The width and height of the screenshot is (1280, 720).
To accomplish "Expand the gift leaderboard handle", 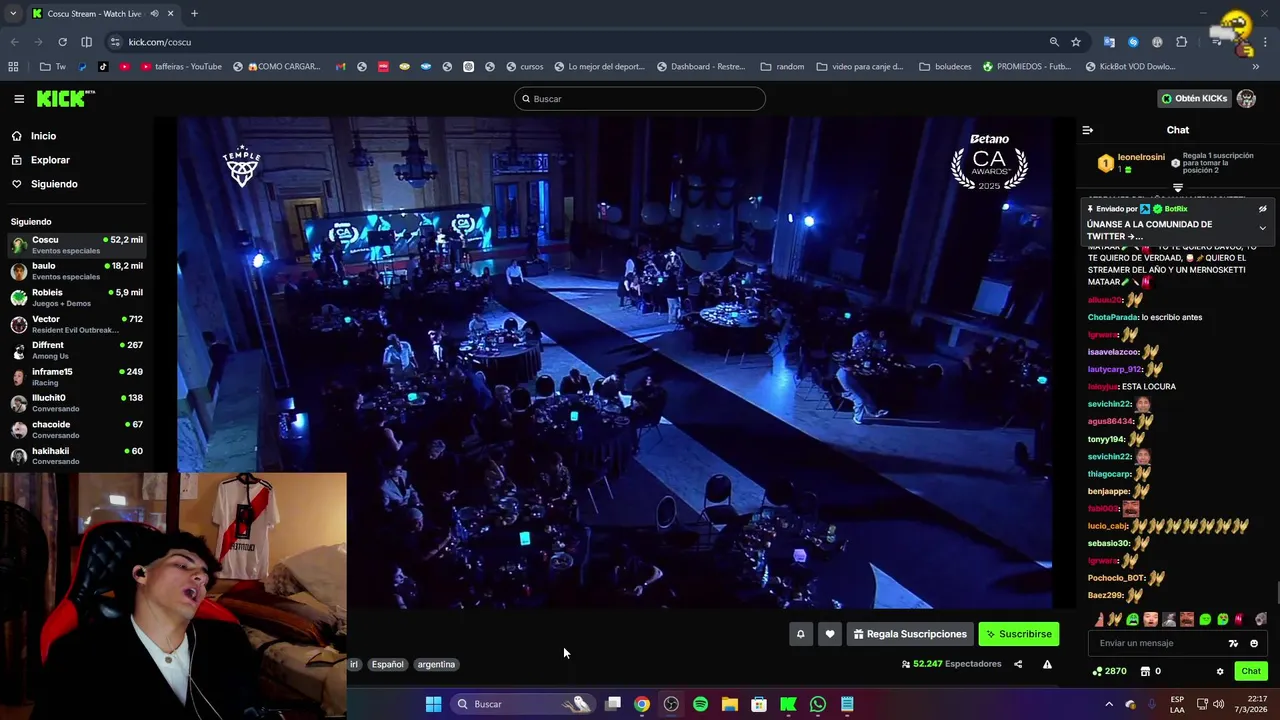I will pyautogui.click(x=1177, y=187).
